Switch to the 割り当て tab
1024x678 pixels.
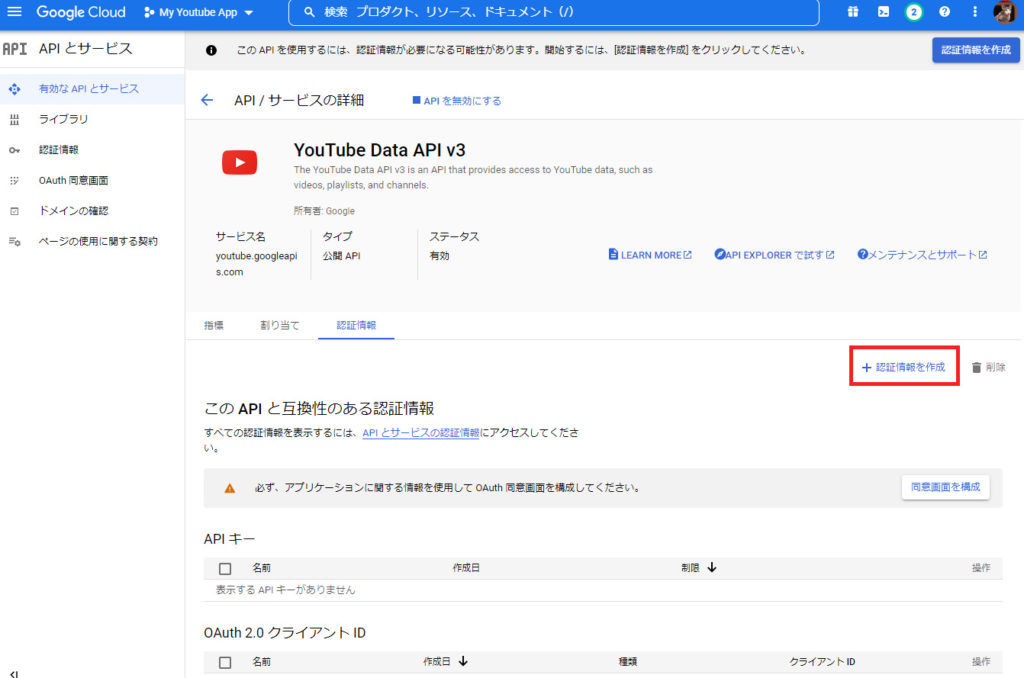click(x=280, y=325)
